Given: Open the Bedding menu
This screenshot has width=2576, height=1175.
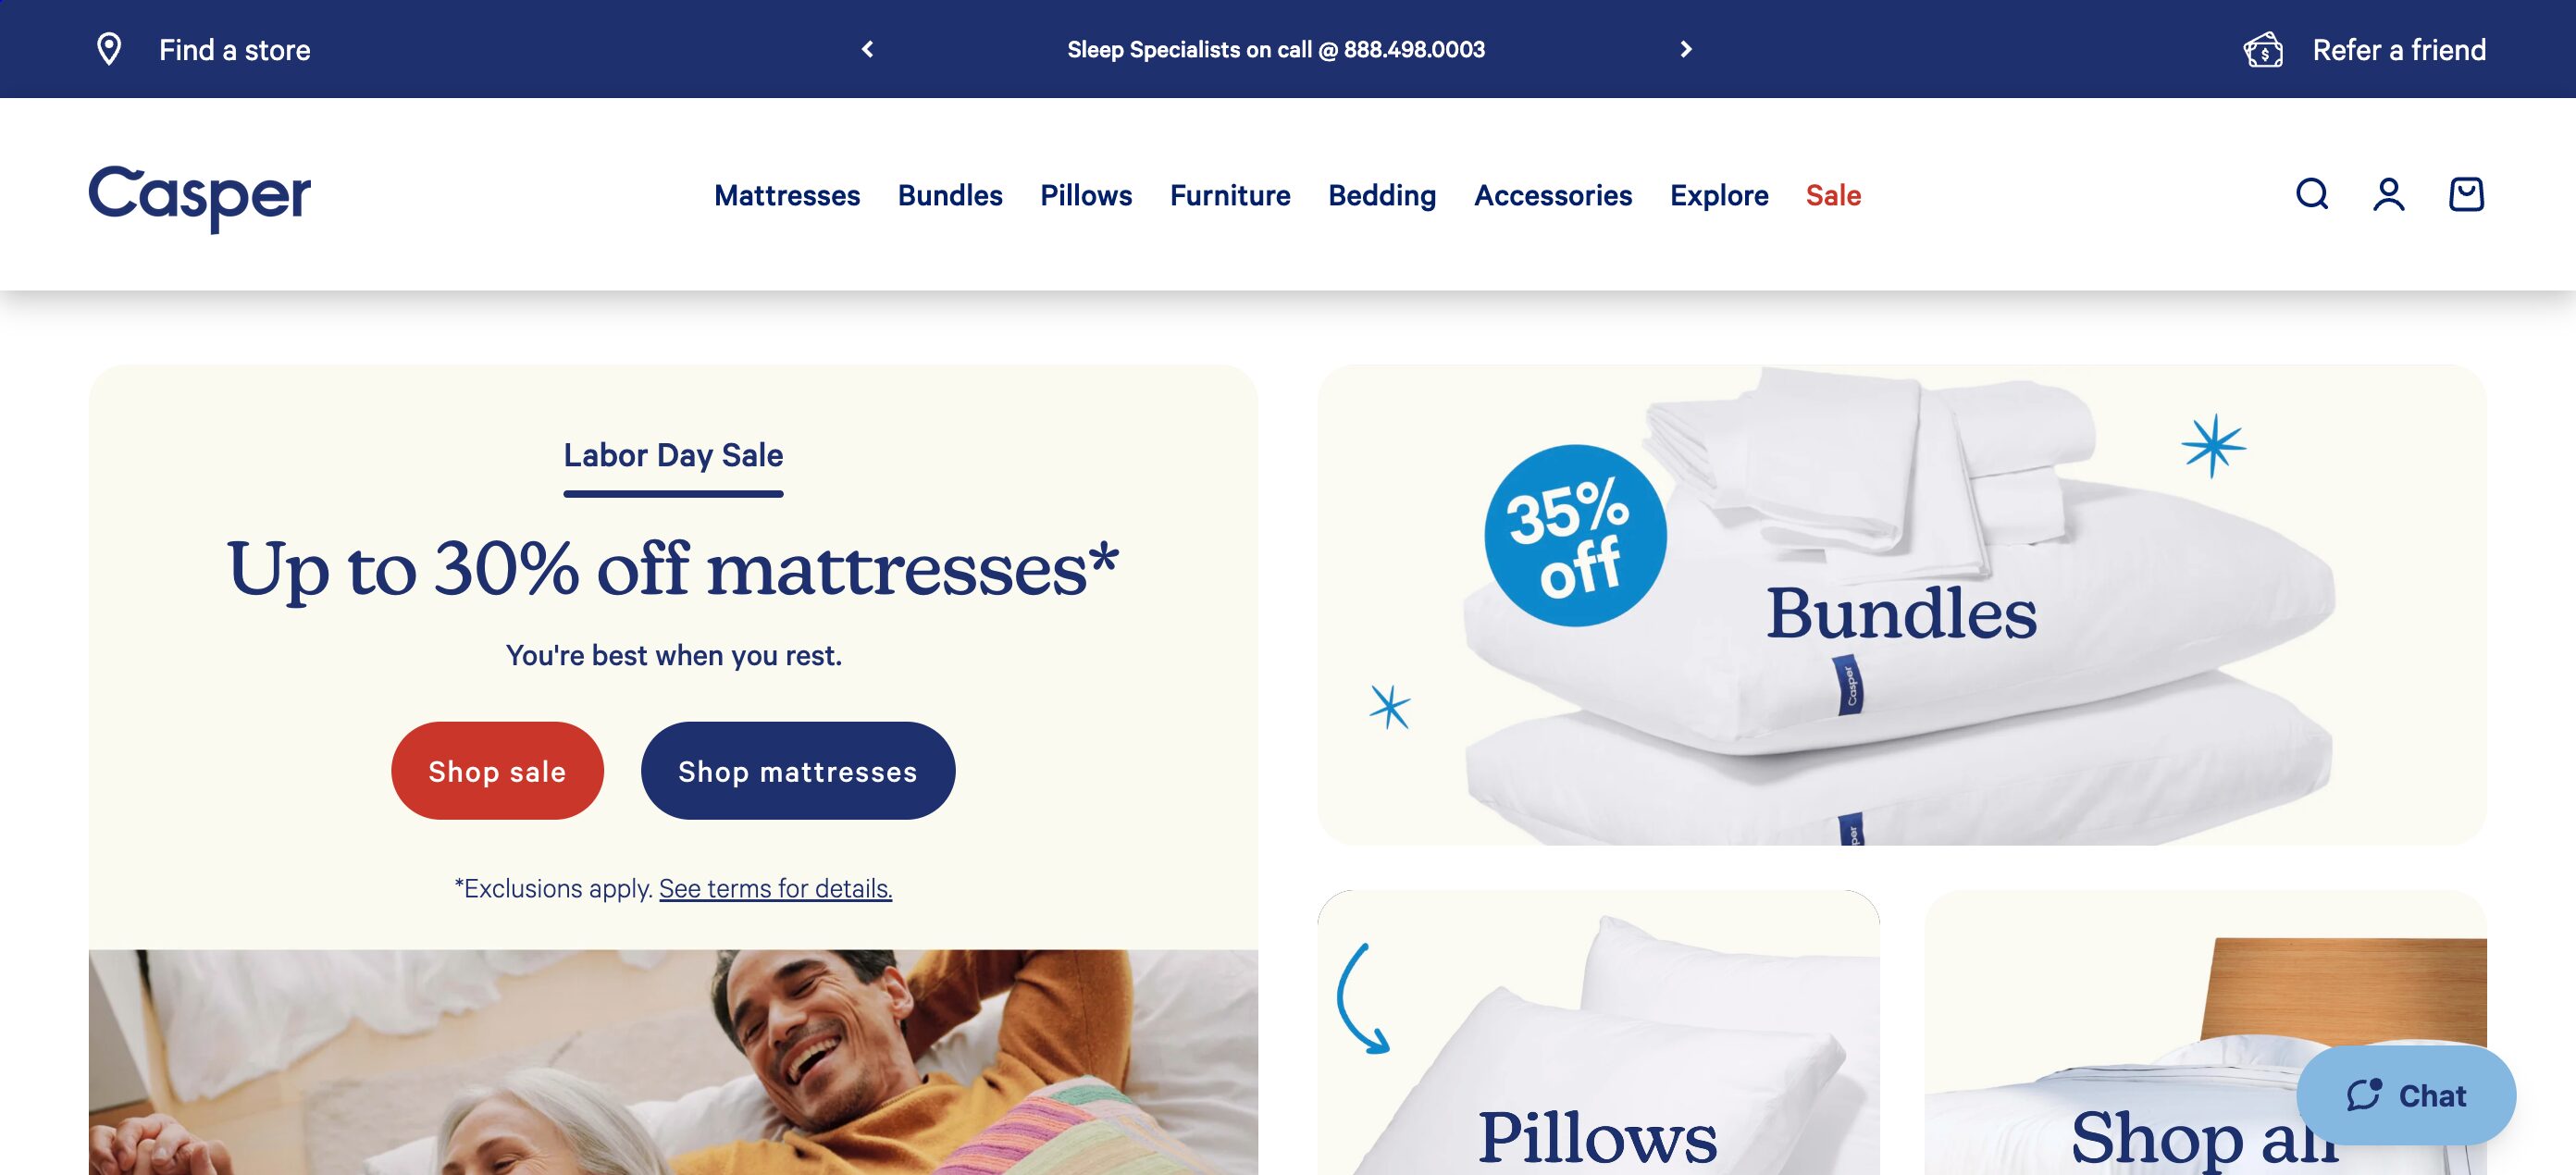Looking at the screenshot, I should tap(1382, 195).
